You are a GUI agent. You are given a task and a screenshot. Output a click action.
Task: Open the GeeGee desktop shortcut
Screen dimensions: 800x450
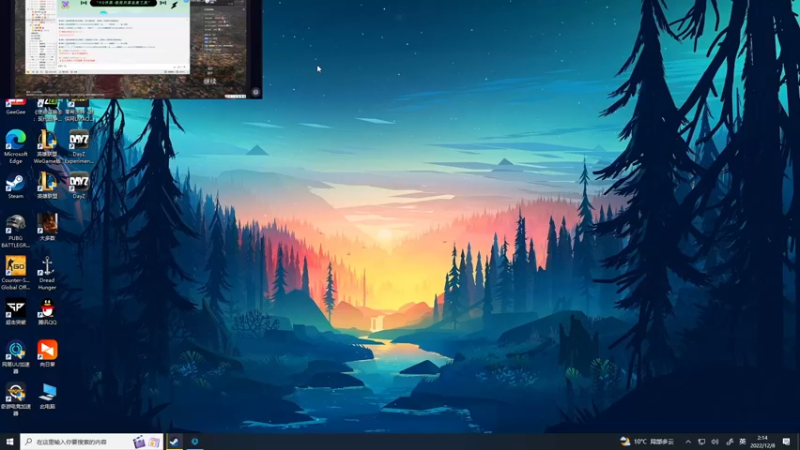coord(15,107)
